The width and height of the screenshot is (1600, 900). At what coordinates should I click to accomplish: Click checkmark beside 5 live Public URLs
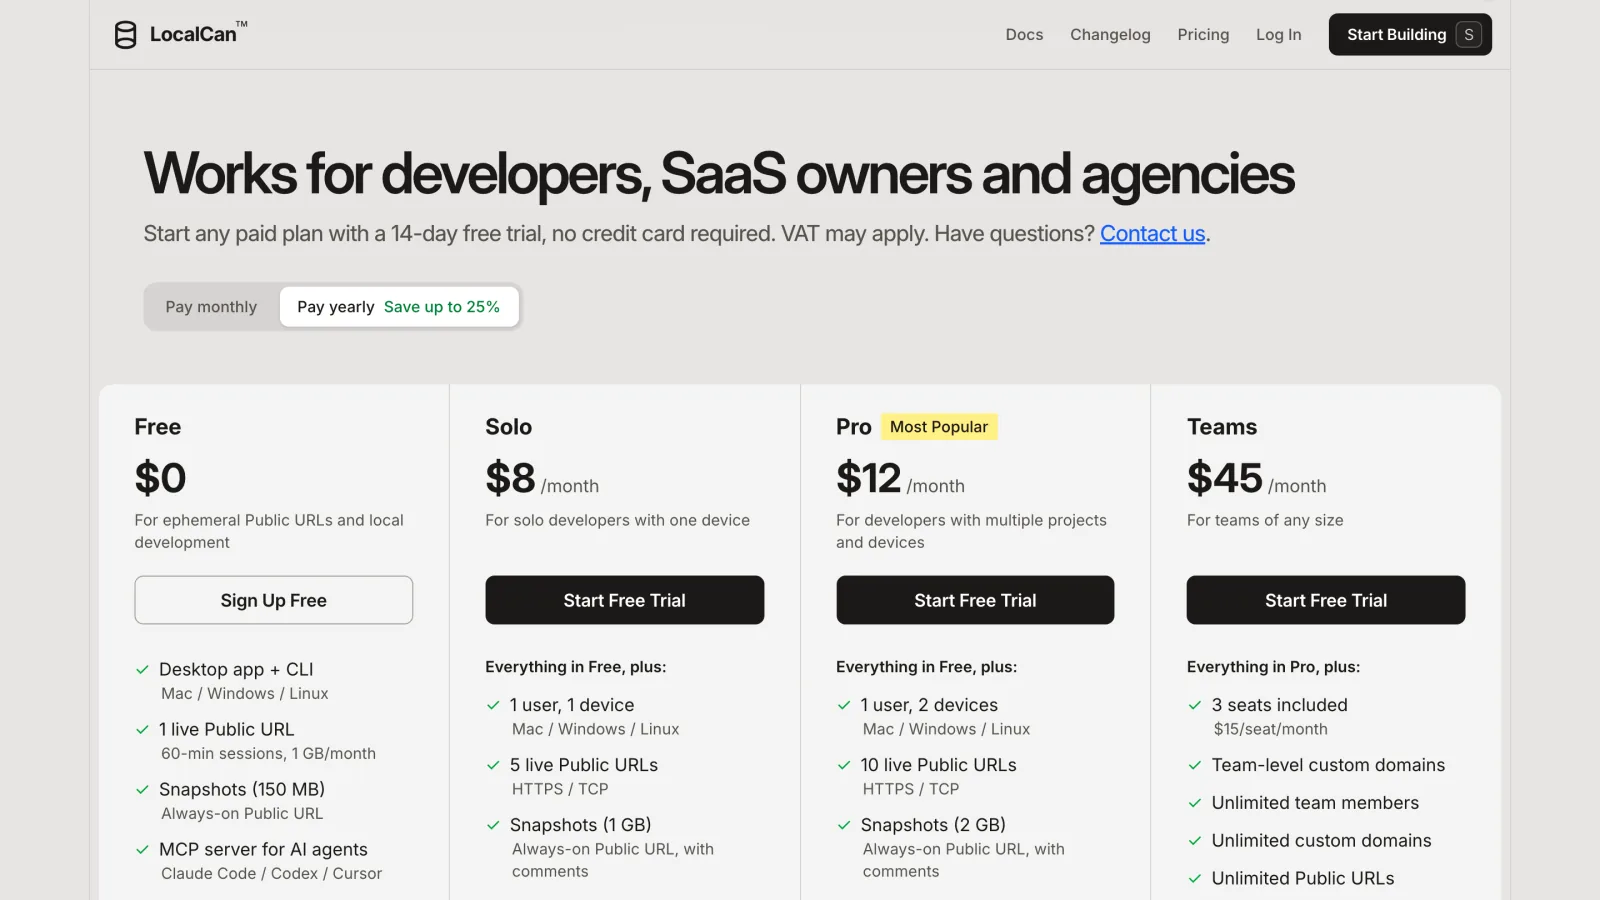(x=493, y=765)
